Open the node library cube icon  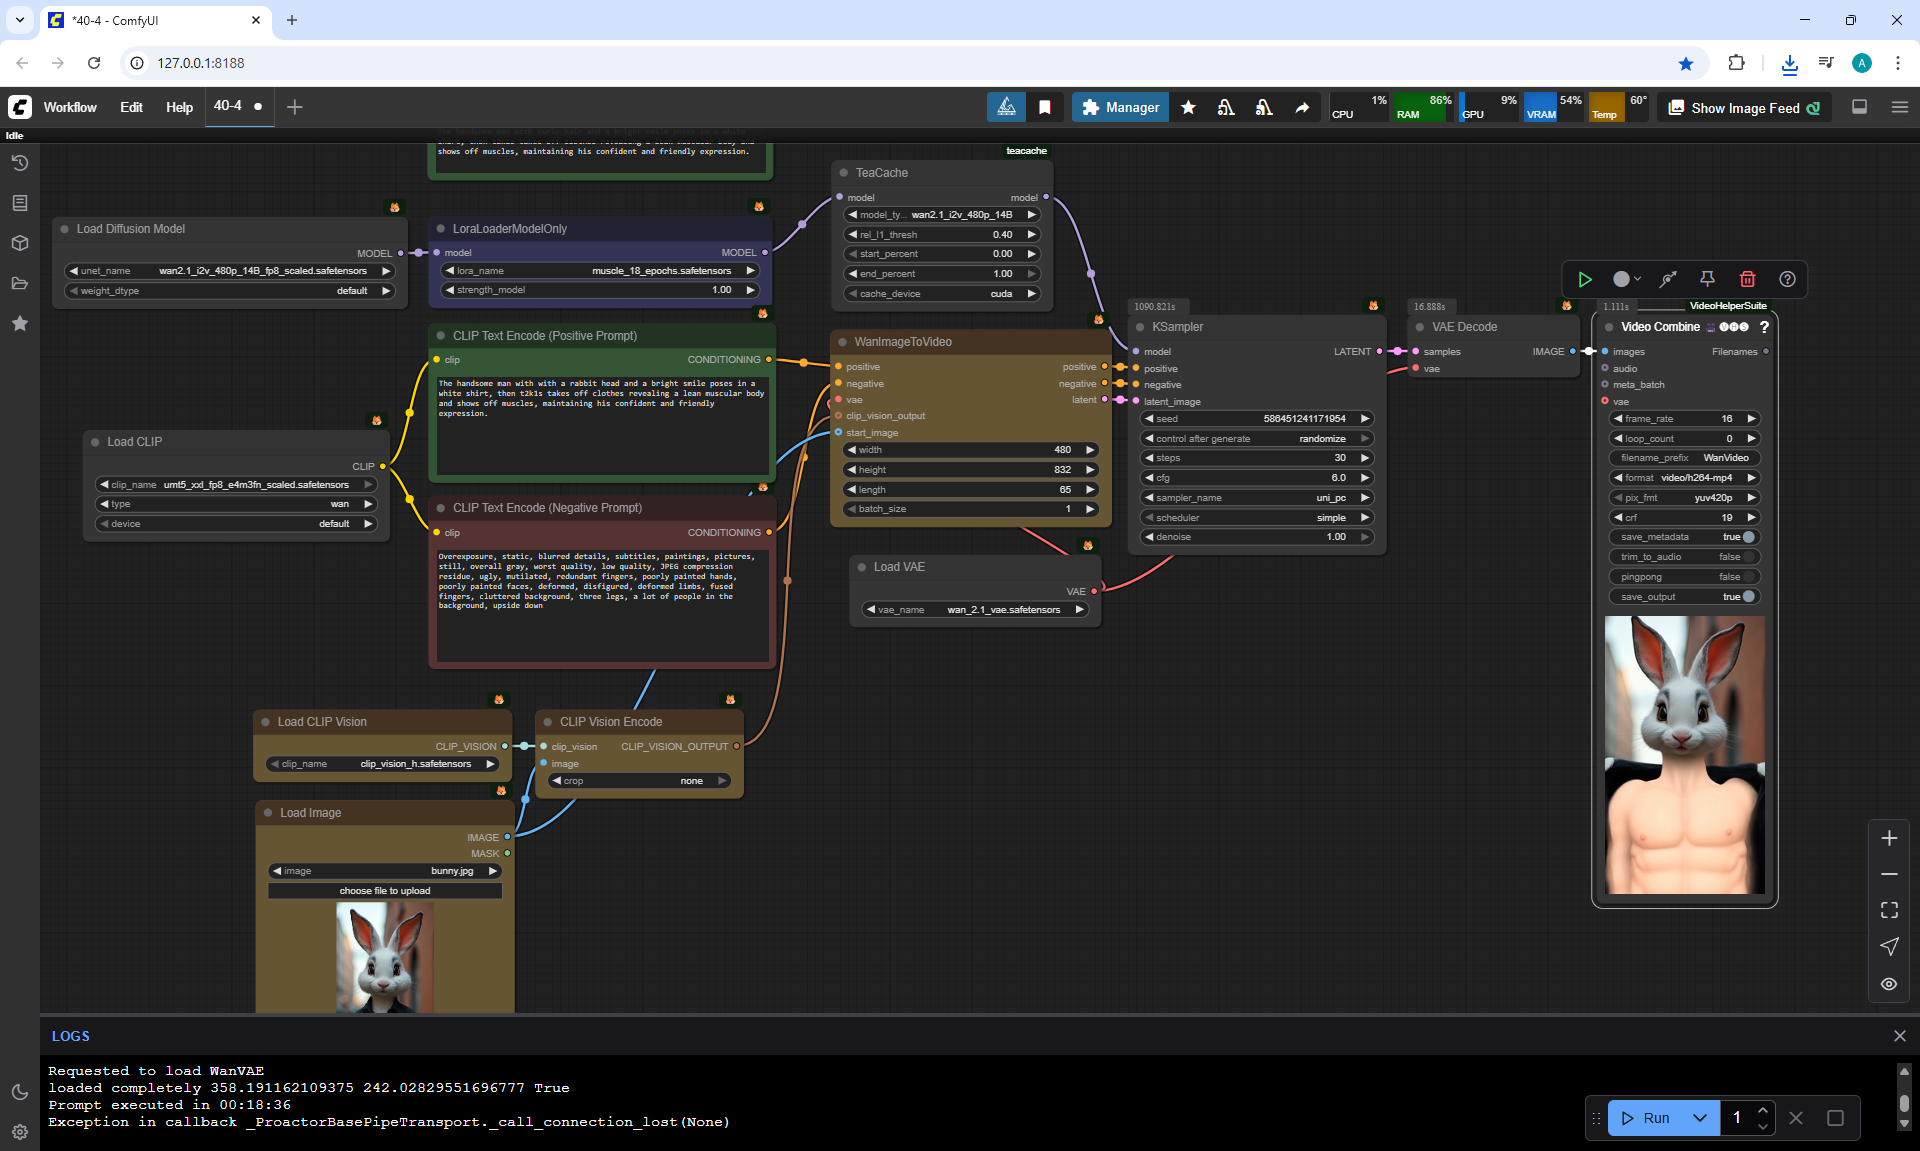[x=19, y=243]
